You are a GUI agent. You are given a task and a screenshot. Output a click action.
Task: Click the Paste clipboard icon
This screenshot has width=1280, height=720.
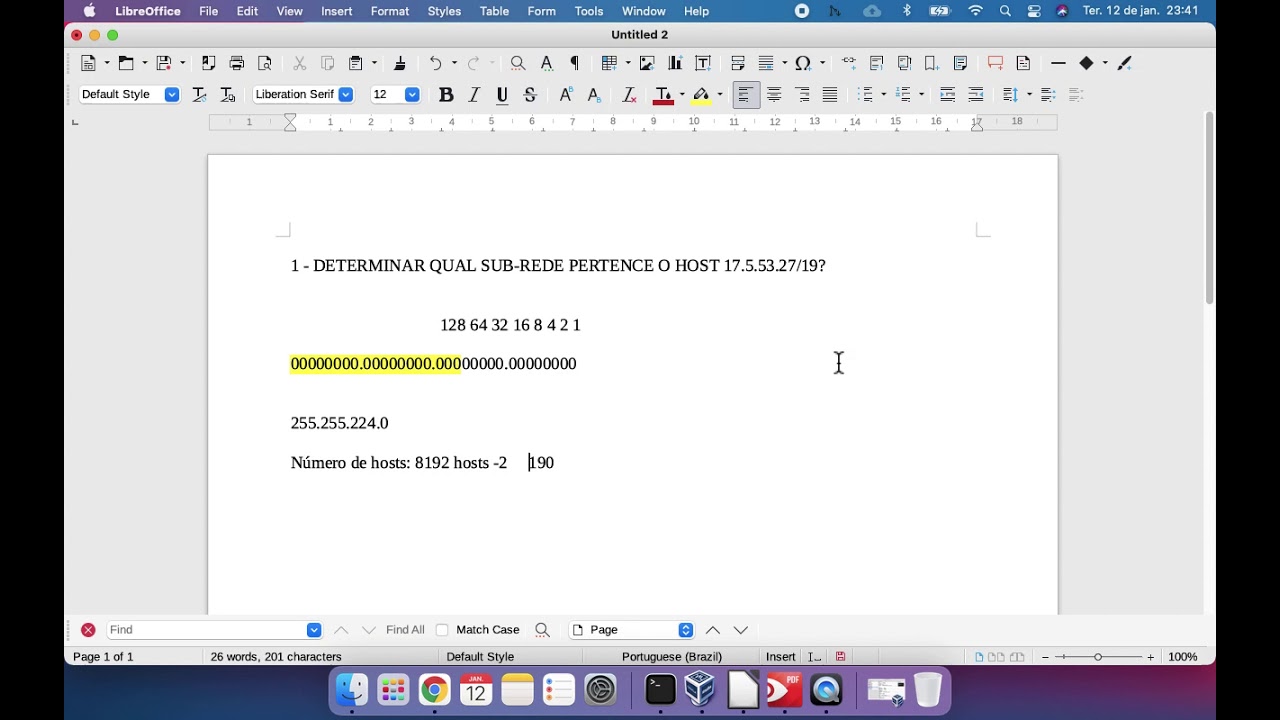coord(355,63)
